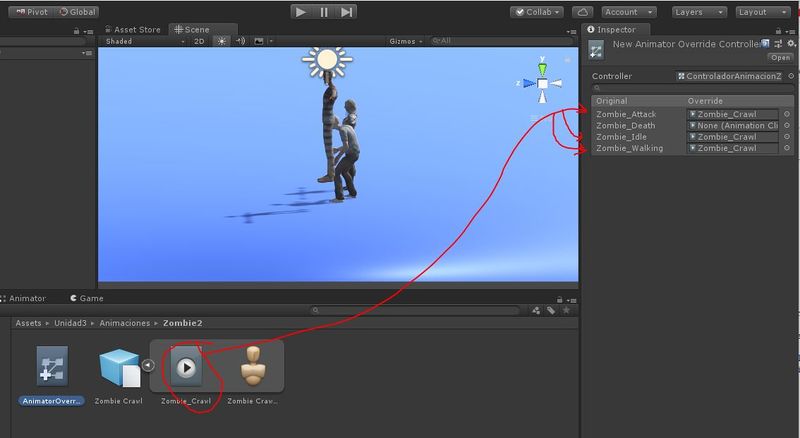Open the Layers dropdown

coord(699,12)
